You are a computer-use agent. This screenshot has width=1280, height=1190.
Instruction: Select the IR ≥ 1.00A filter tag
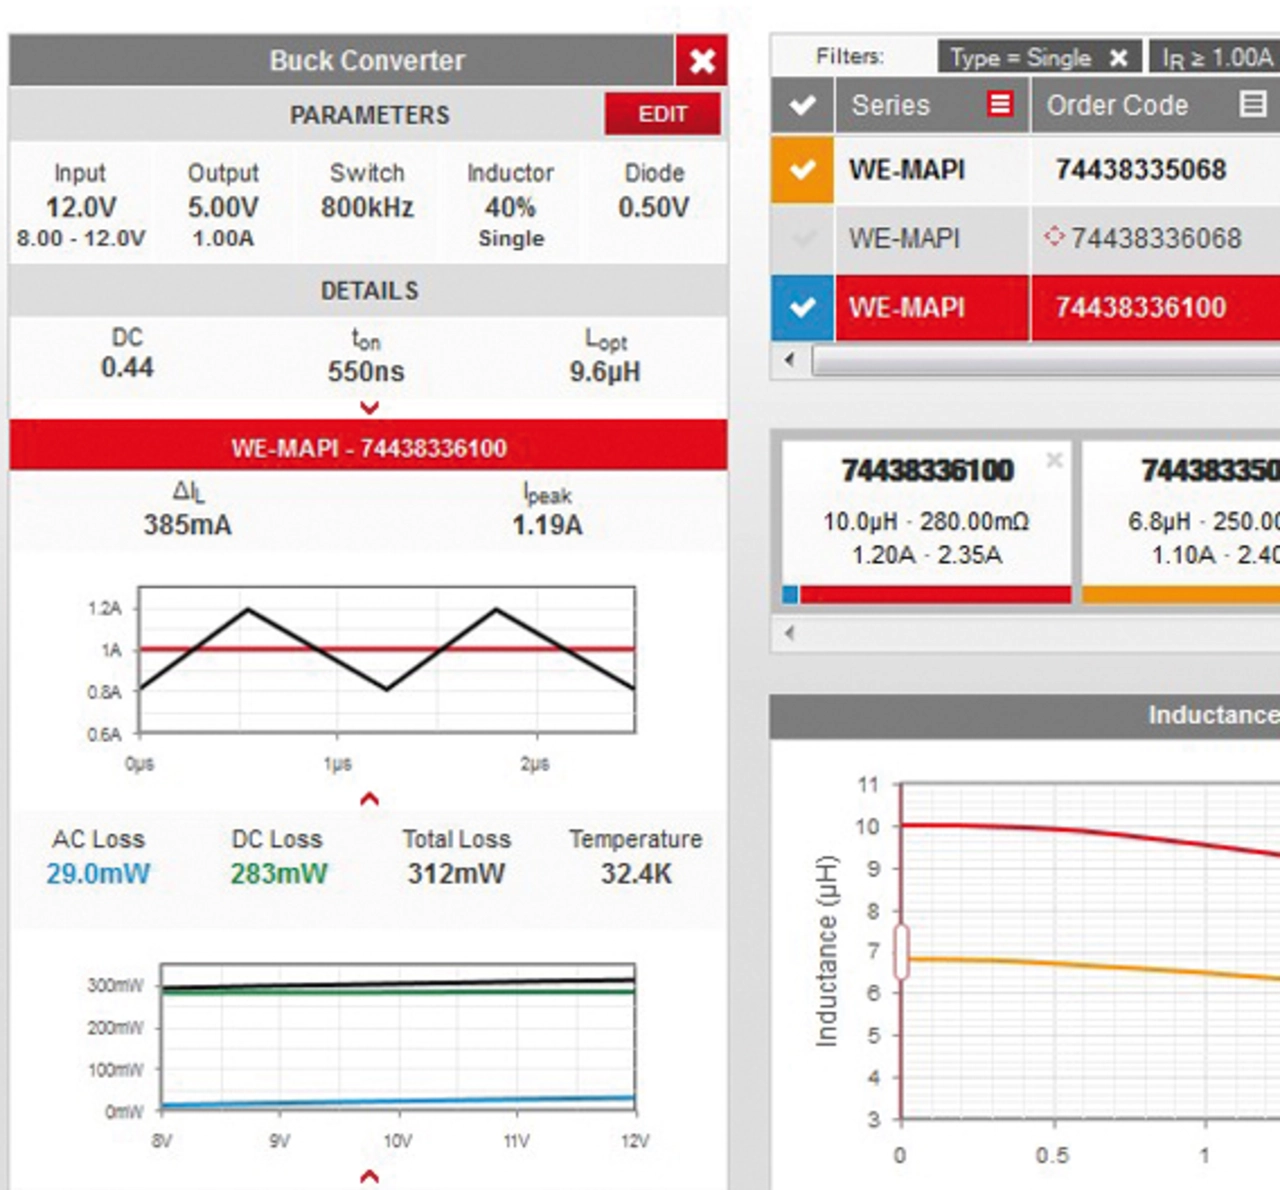pos(1216,58)
